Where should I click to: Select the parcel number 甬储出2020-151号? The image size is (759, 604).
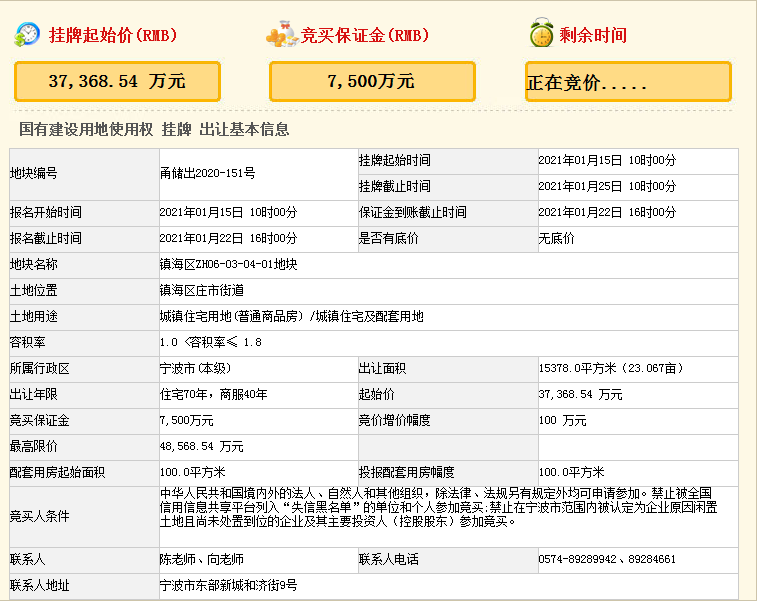pos(207,173)
